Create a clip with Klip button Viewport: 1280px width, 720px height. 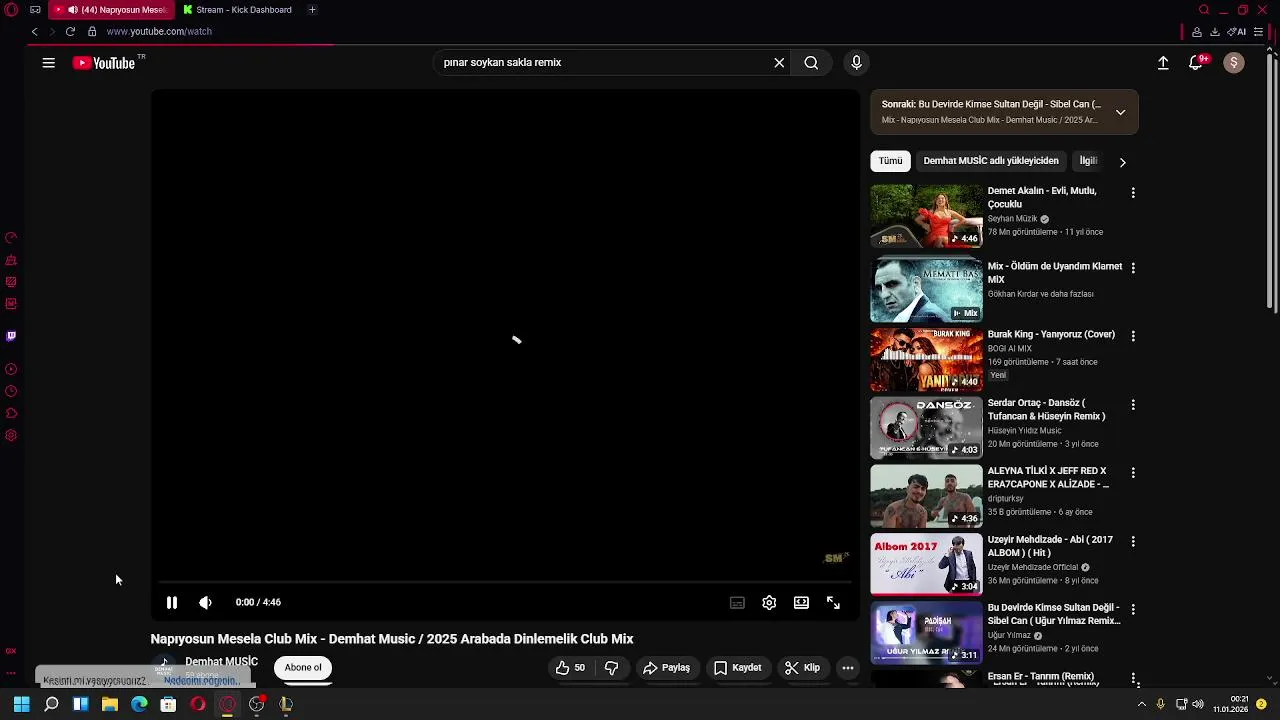coord(802,667)
